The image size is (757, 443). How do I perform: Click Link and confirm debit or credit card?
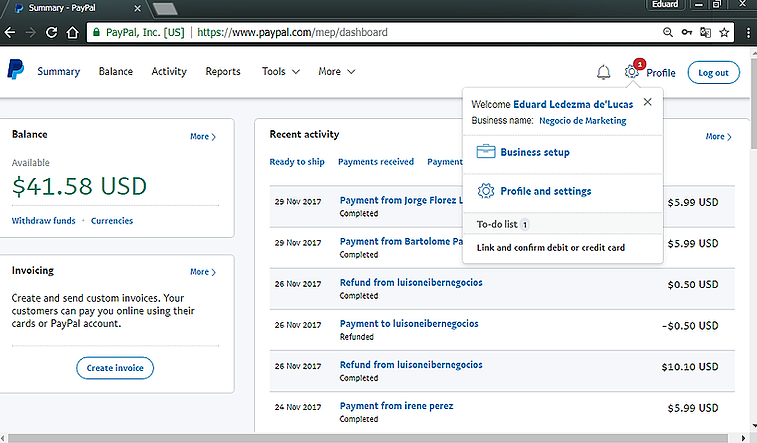pos(551,248)
